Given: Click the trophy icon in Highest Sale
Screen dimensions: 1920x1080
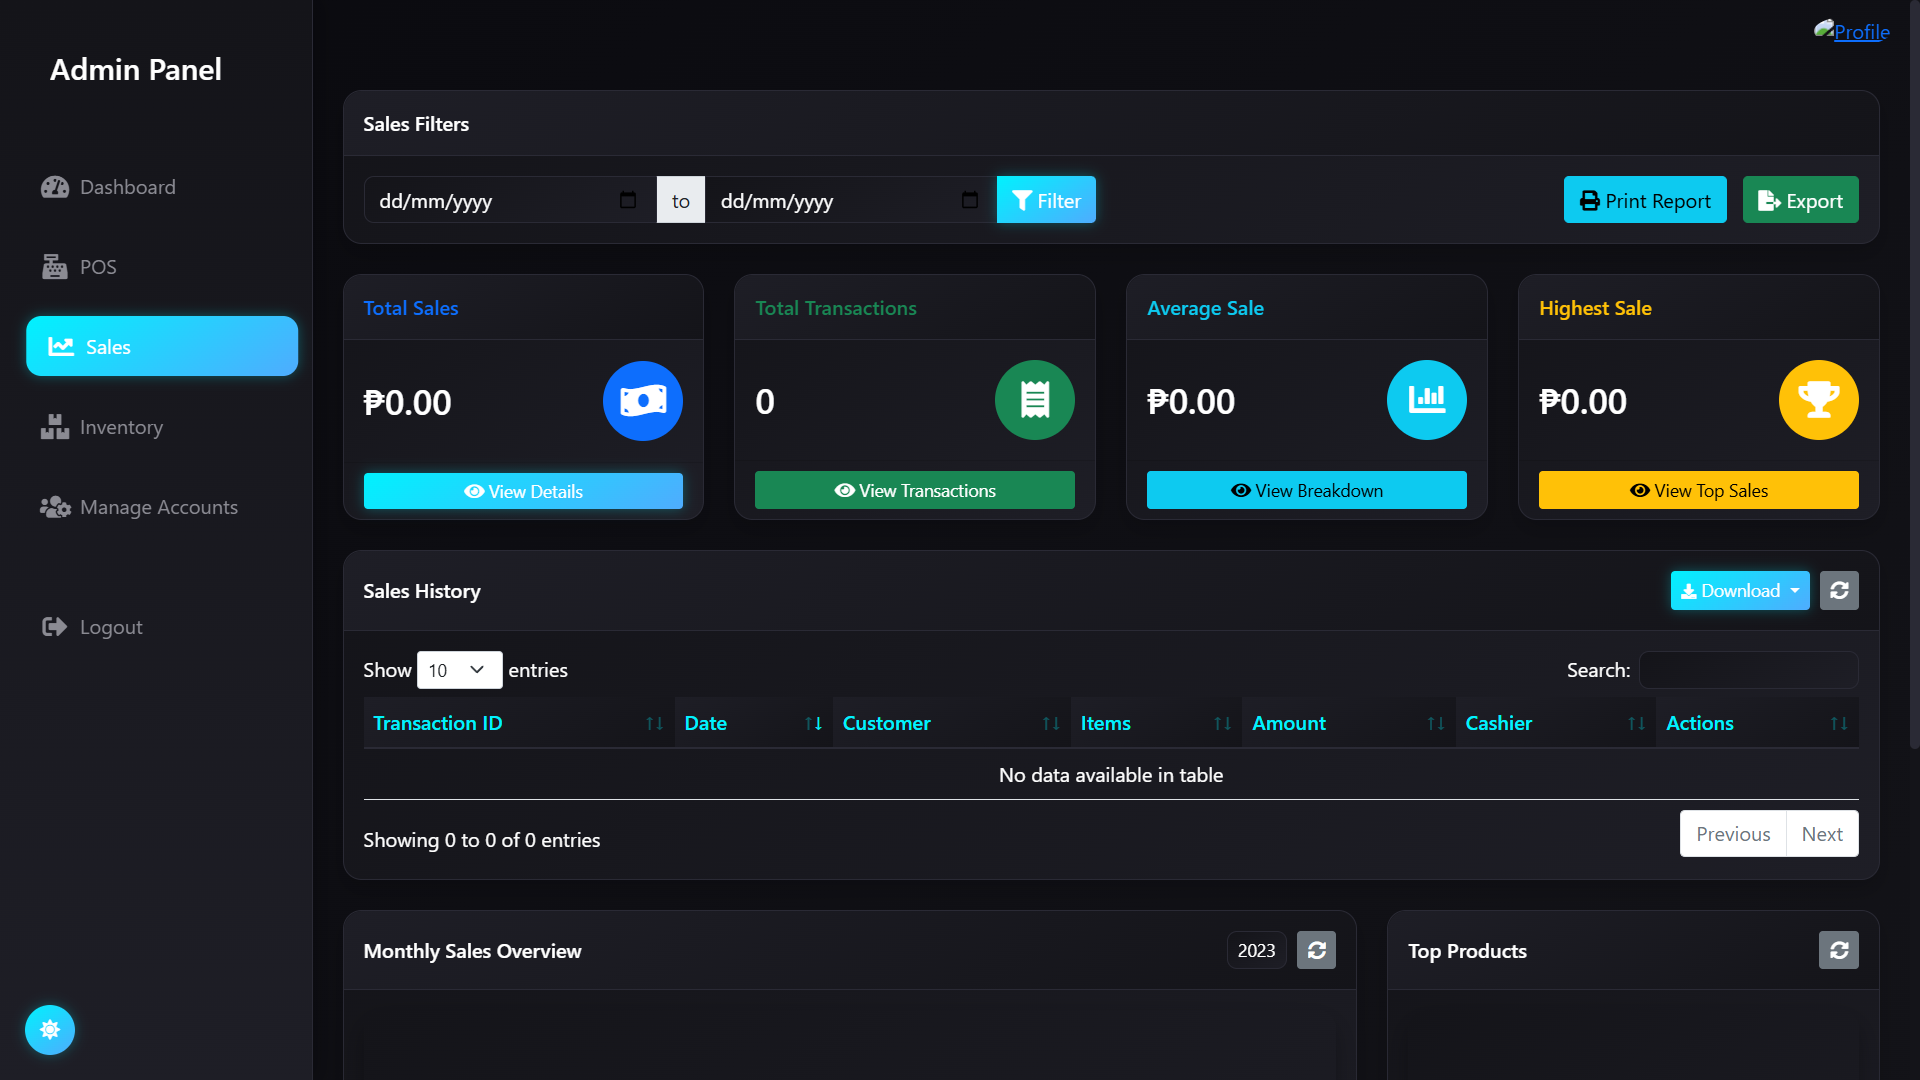Looking at the screenshot, I should pyautogui.click(x=1818, y=400).
